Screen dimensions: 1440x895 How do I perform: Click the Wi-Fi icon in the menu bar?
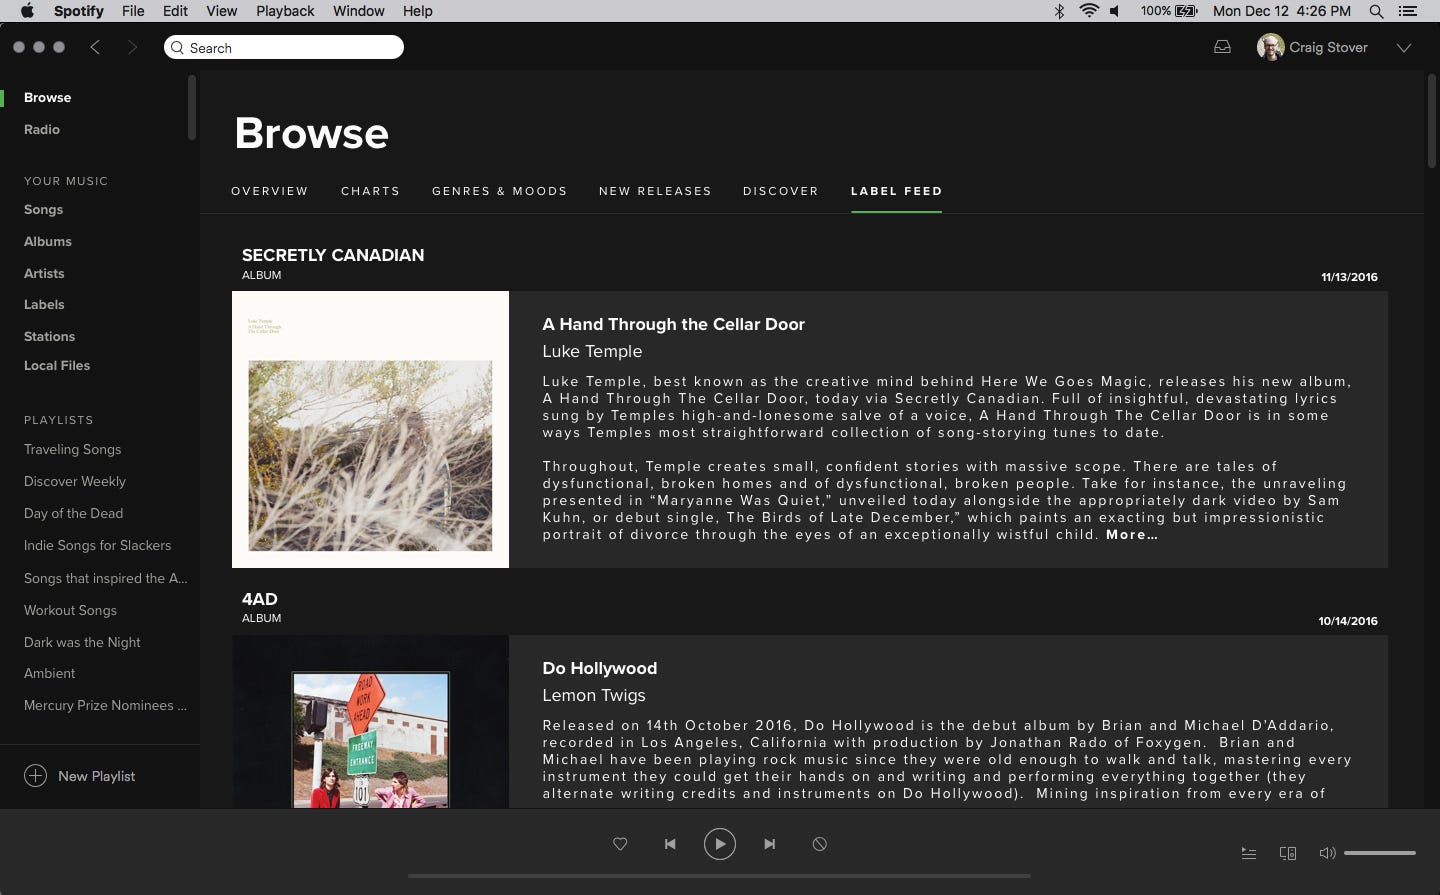pyautogui.click(x=1089, y=11)
